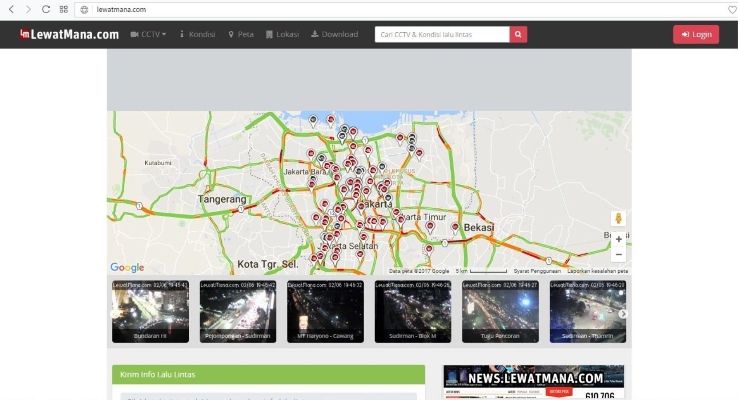Click the address bar showing lewatmana.com
Viewport: 738px width, 400px height.
tap(405, 9)
